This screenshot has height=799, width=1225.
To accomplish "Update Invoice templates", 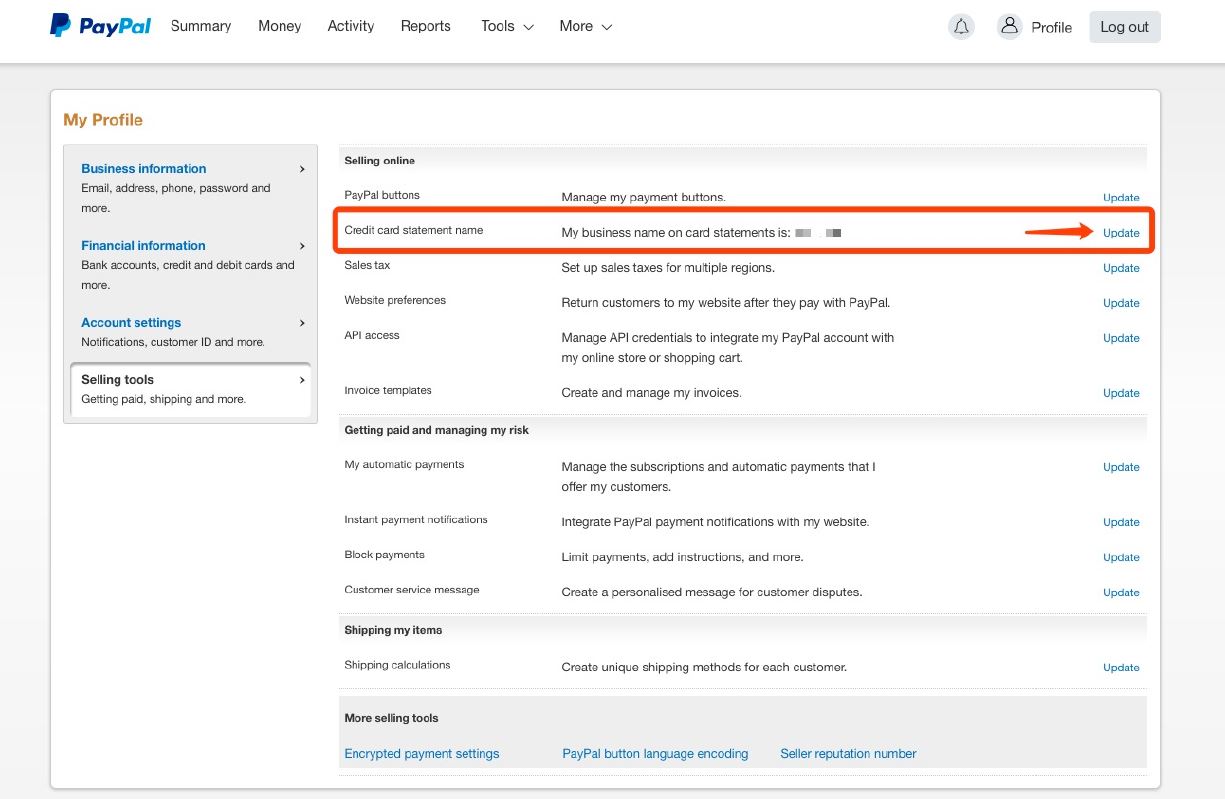I will click(x=1121, y=393).
